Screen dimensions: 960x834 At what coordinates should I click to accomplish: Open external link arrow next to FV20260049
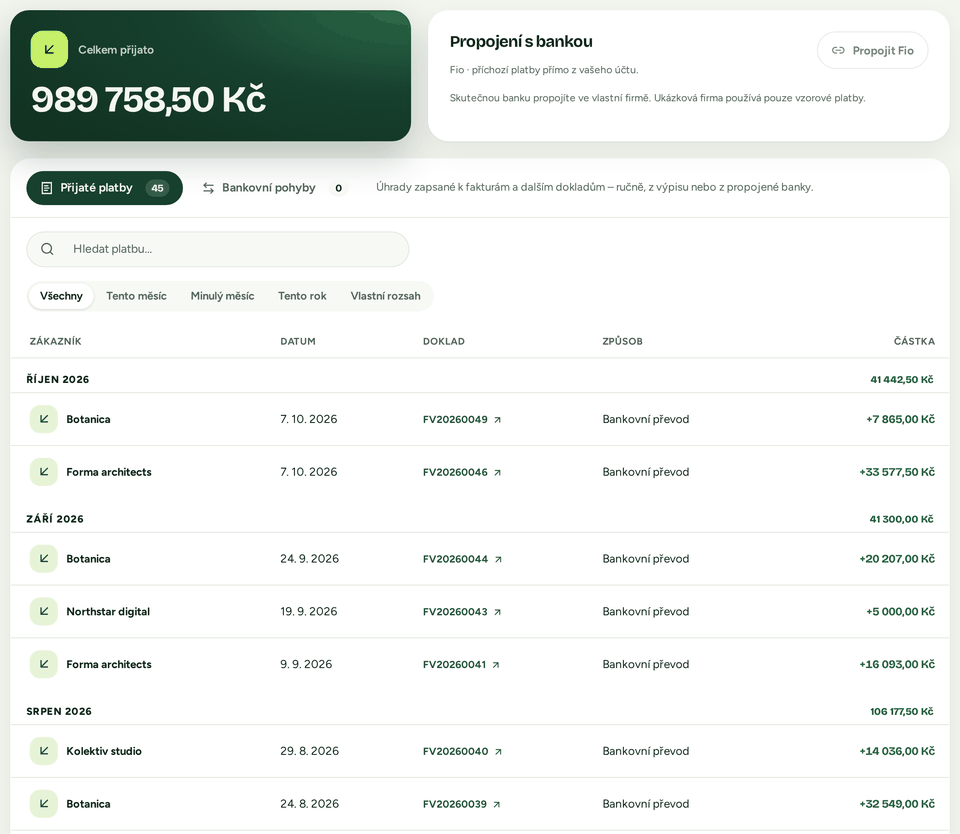tap(498, 419)
